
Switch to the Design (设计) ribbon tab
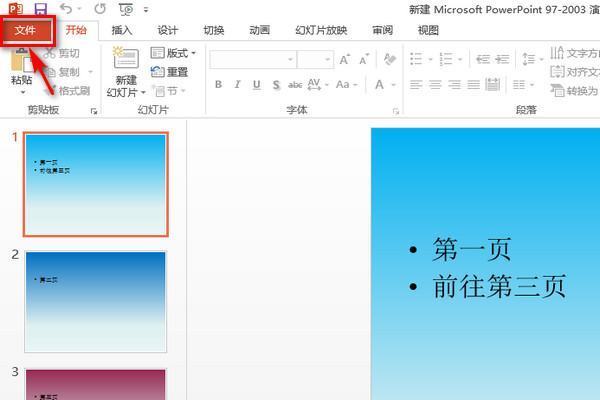(167, 30)
